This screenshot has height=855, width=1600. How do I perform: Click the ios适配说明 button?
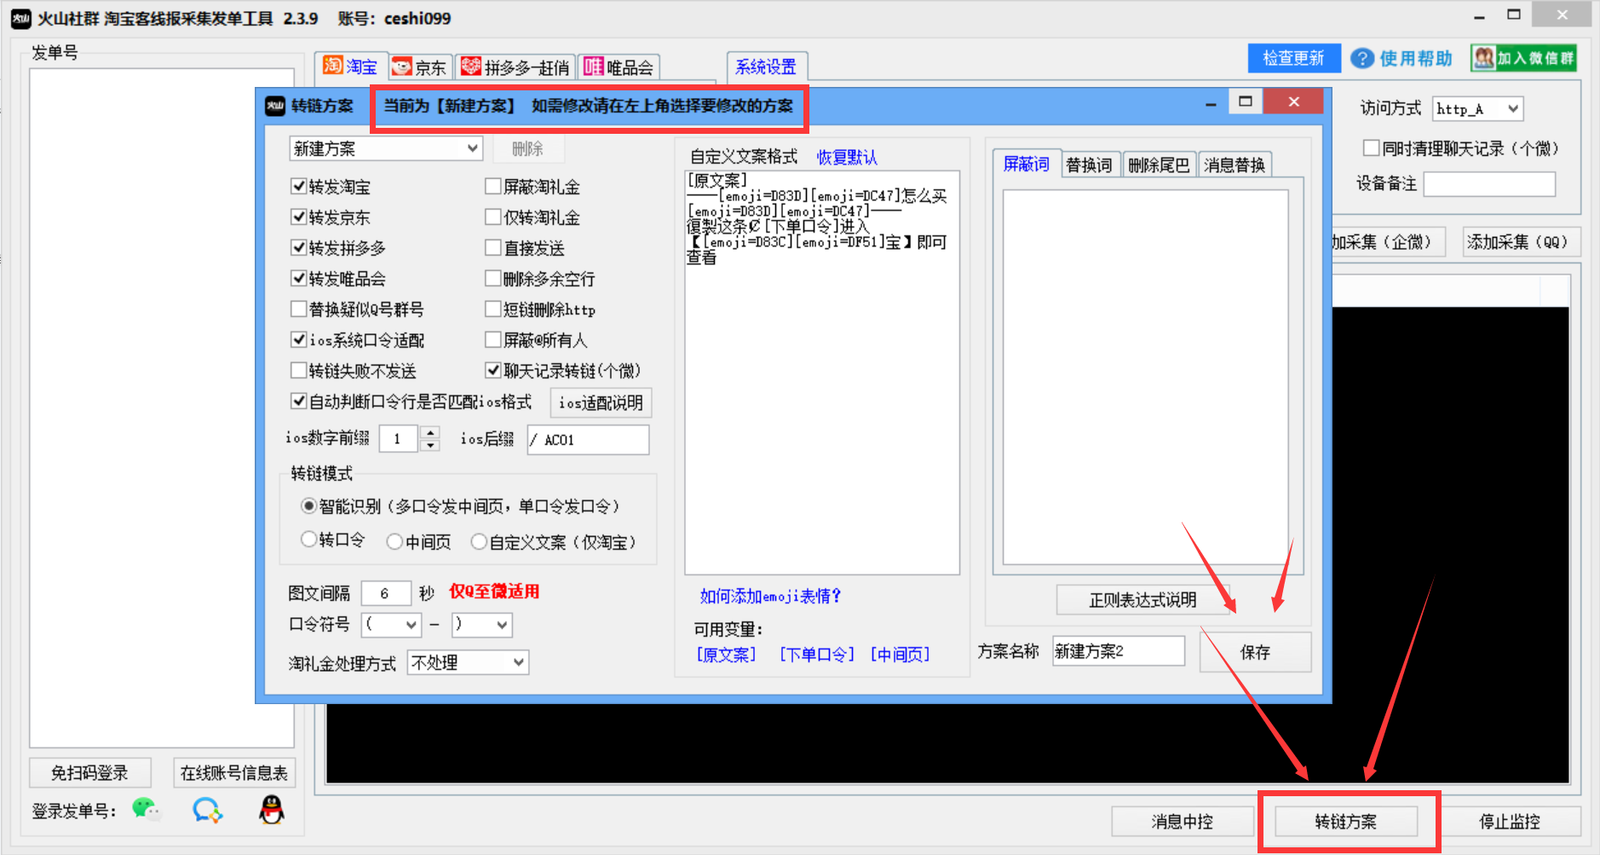[x=601, y=403]
